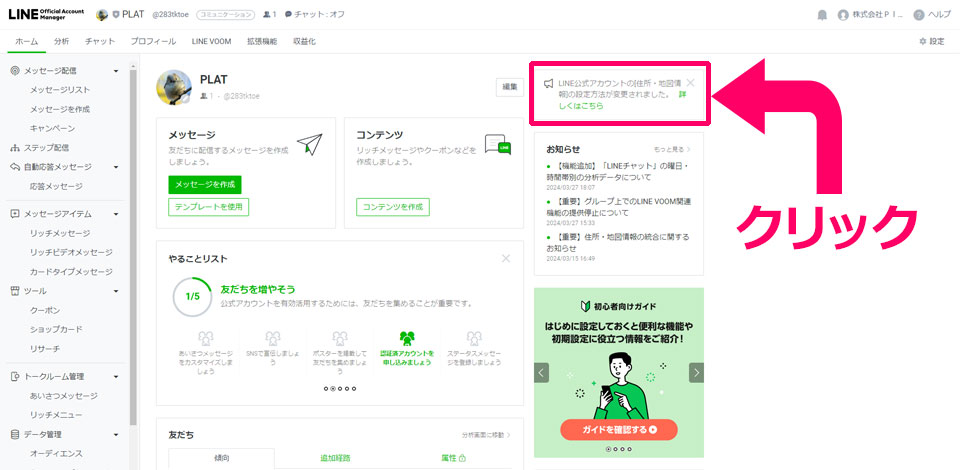The height and width of the screenshot is (470, 960).
Task: Click the friend count icon in the header
Action: point(269,15)
